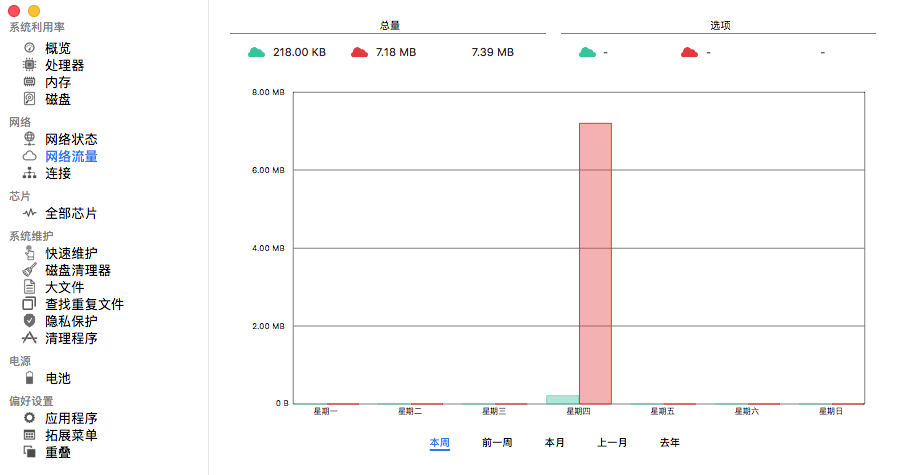
Task: Switch to the 上一月 last-month tab
Action: point(612,443)
